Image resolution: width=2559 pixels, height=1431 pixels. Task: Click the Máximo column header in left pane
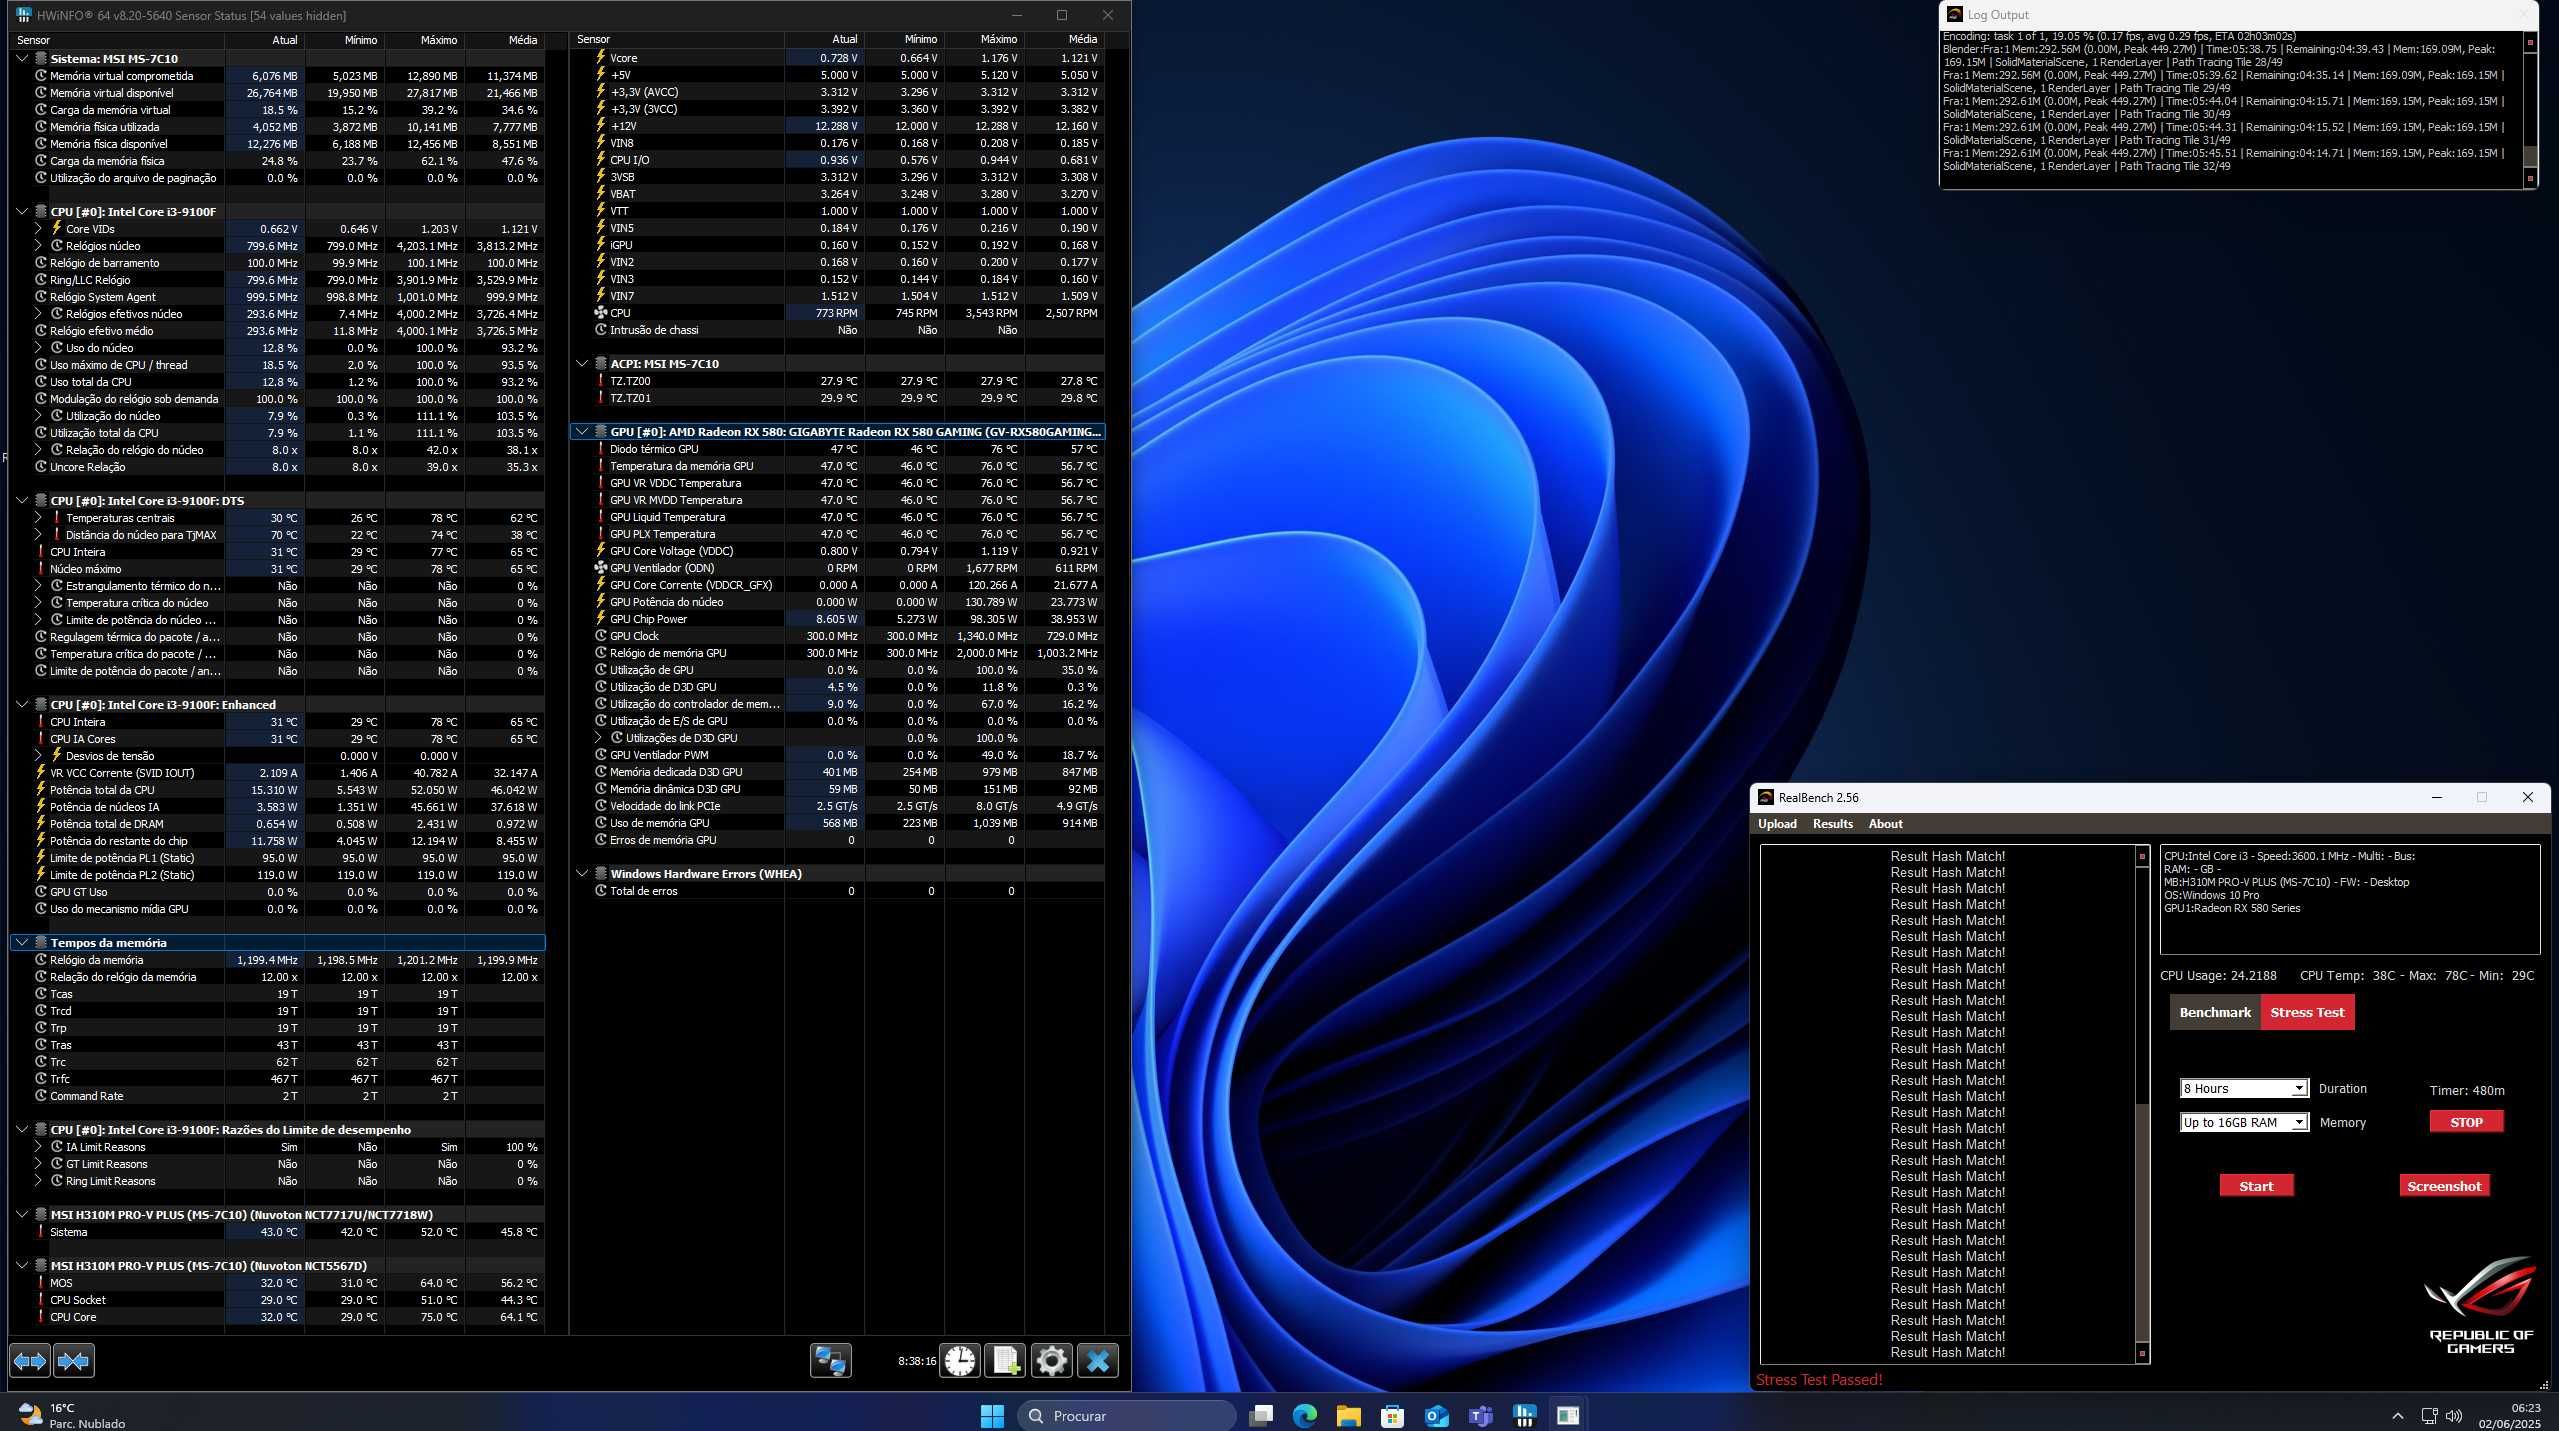(424, 40)
